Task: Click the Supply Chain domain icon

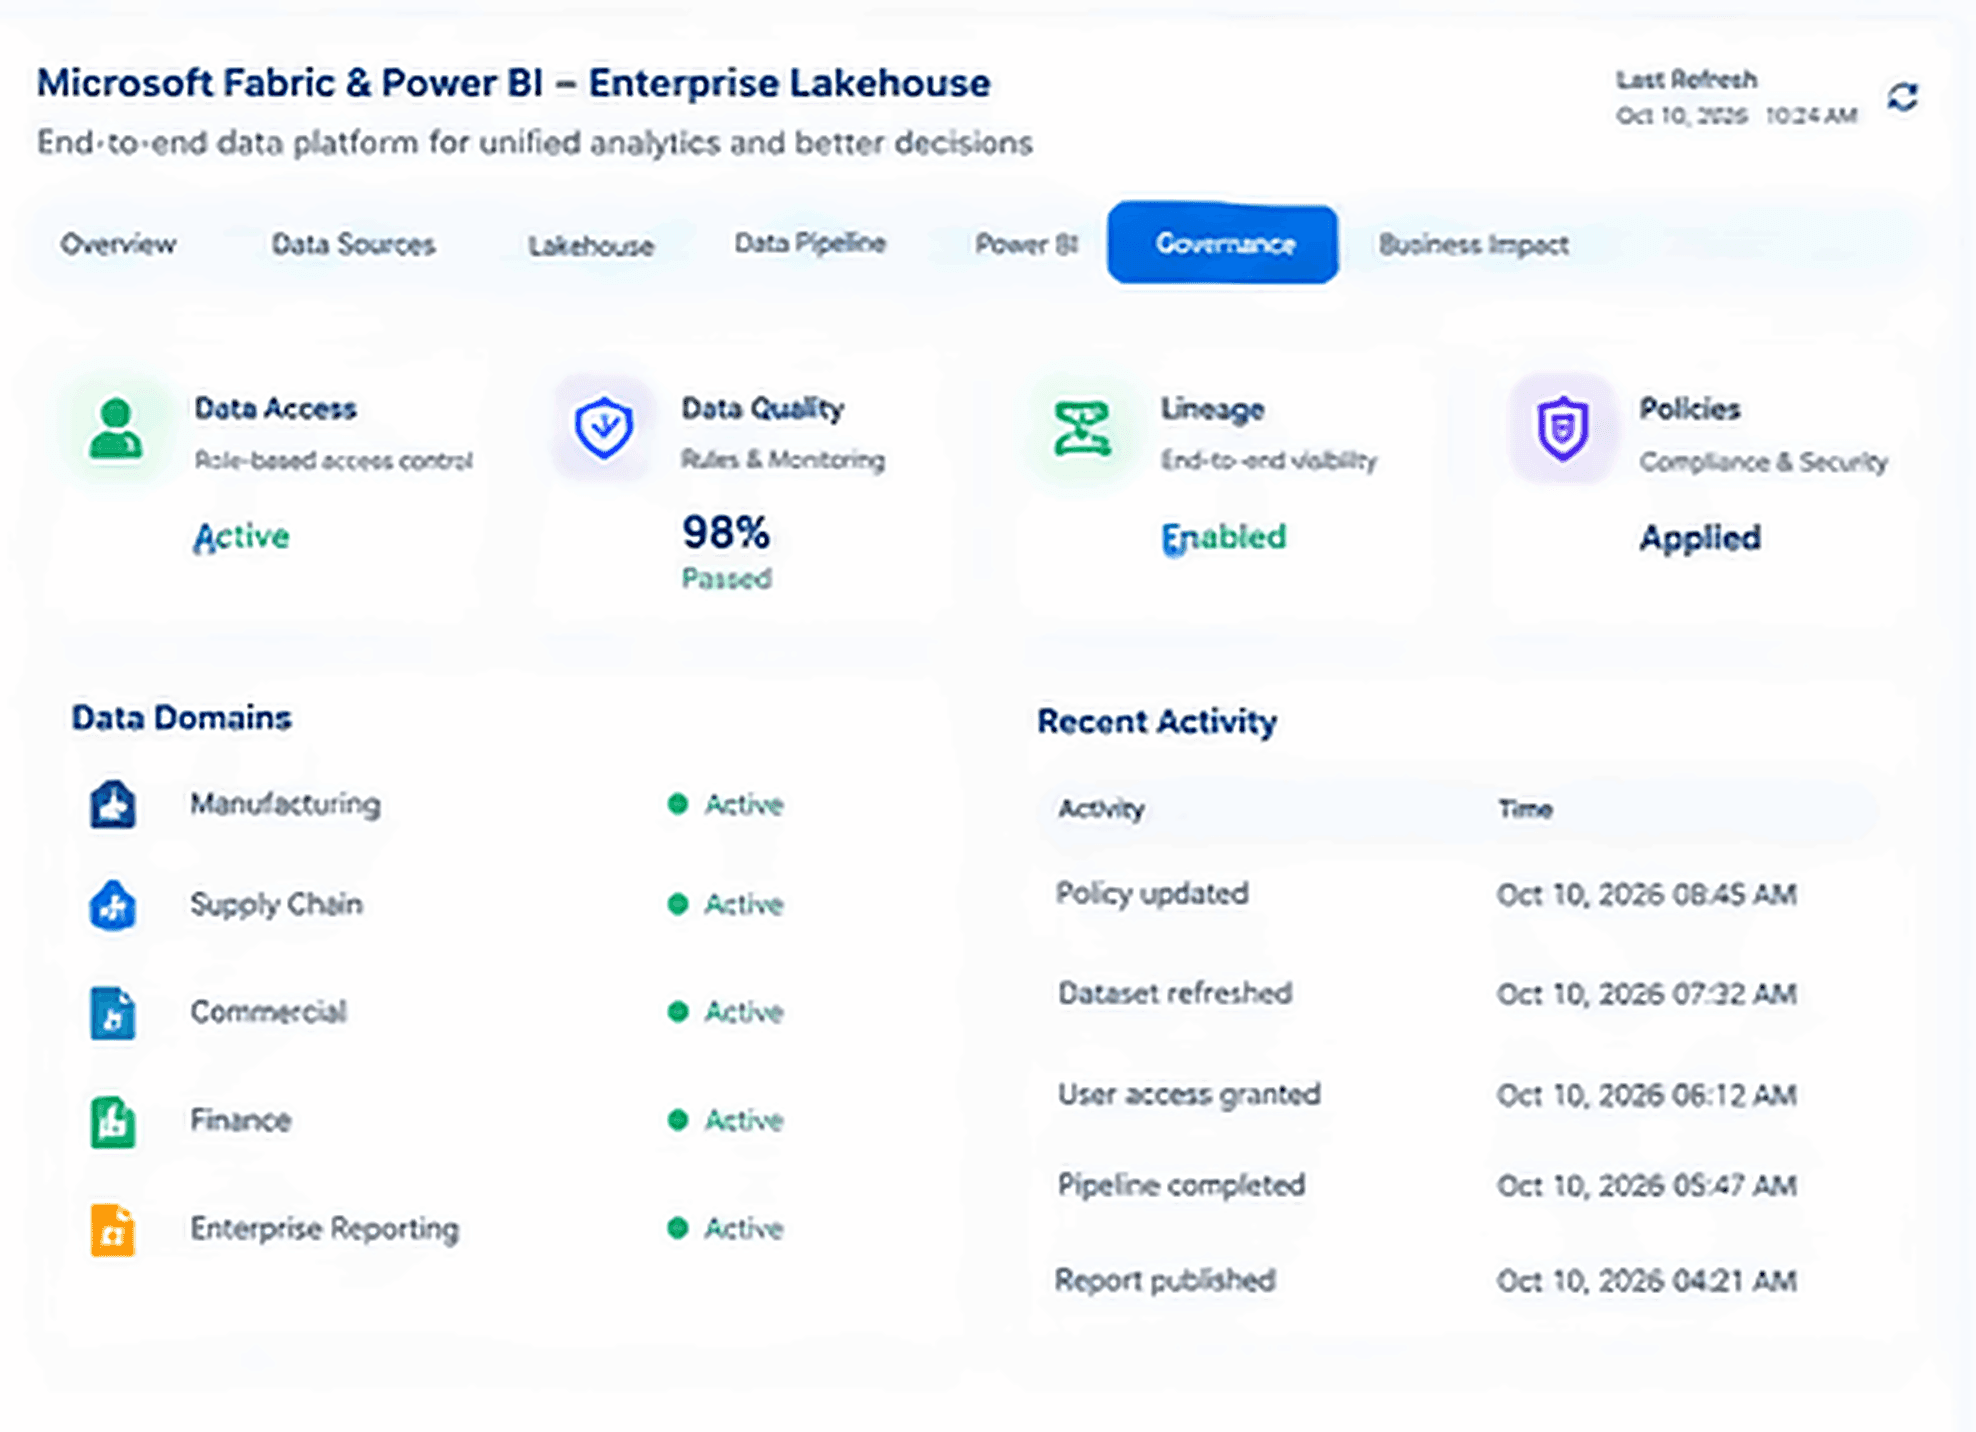Action: (x=113, y=905)
